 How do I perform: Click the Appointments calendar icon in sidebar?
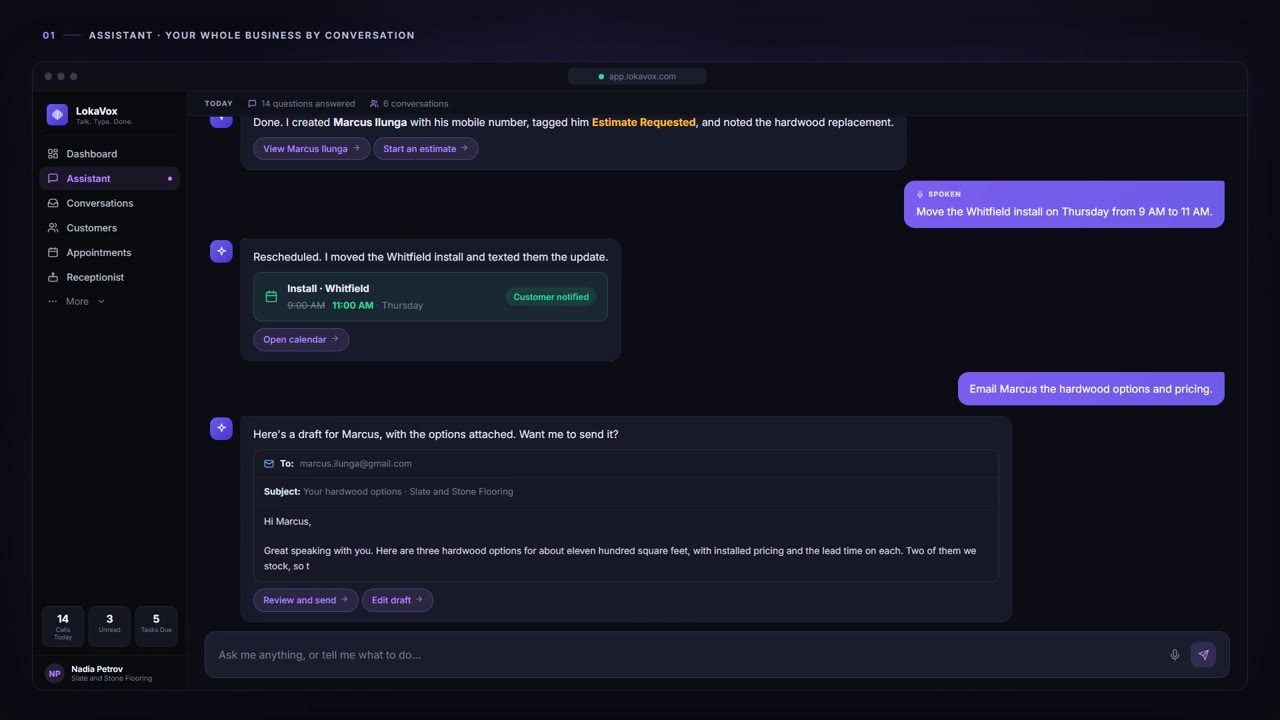tap(53, 253)
